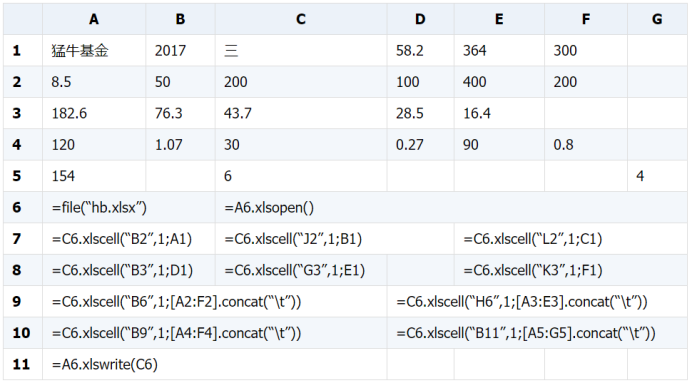Click the "B9" concat formula cell
This screenshot has height=383, width=692.
click(x=214, y=333)
